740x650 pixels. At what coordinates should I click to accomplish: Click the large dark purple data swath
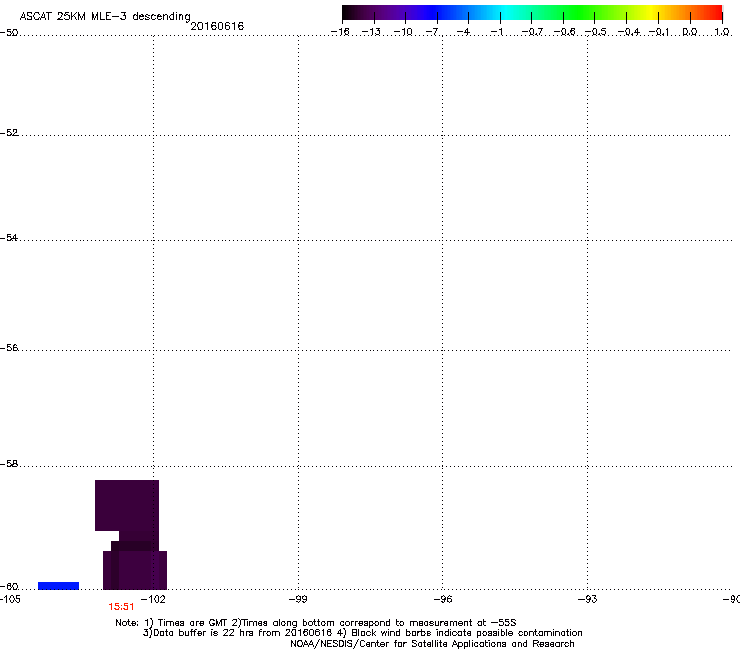point(132,534)
